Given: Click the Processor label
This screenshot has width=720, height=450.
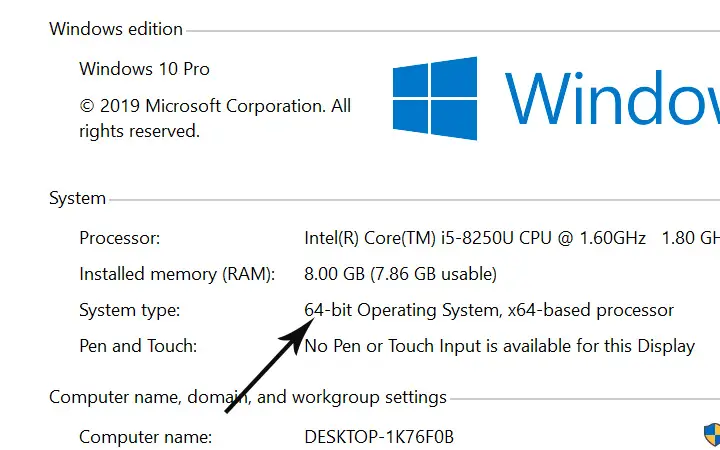Looking at the screenshot, I should coord(119,238).
